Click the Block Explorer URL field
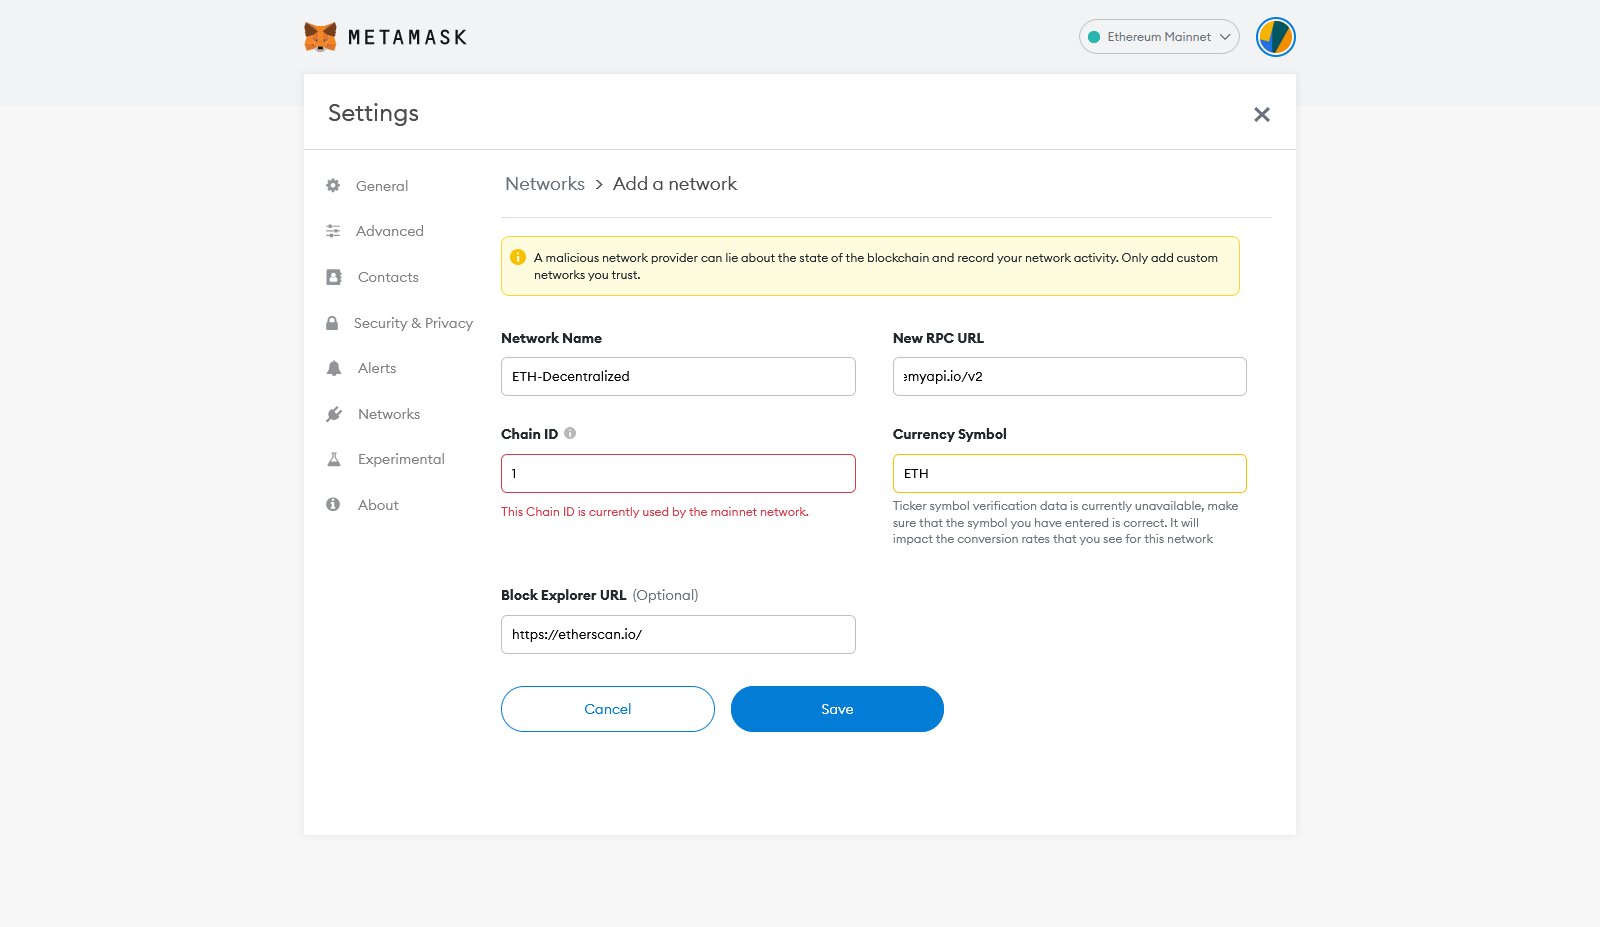 pos(678,635)
